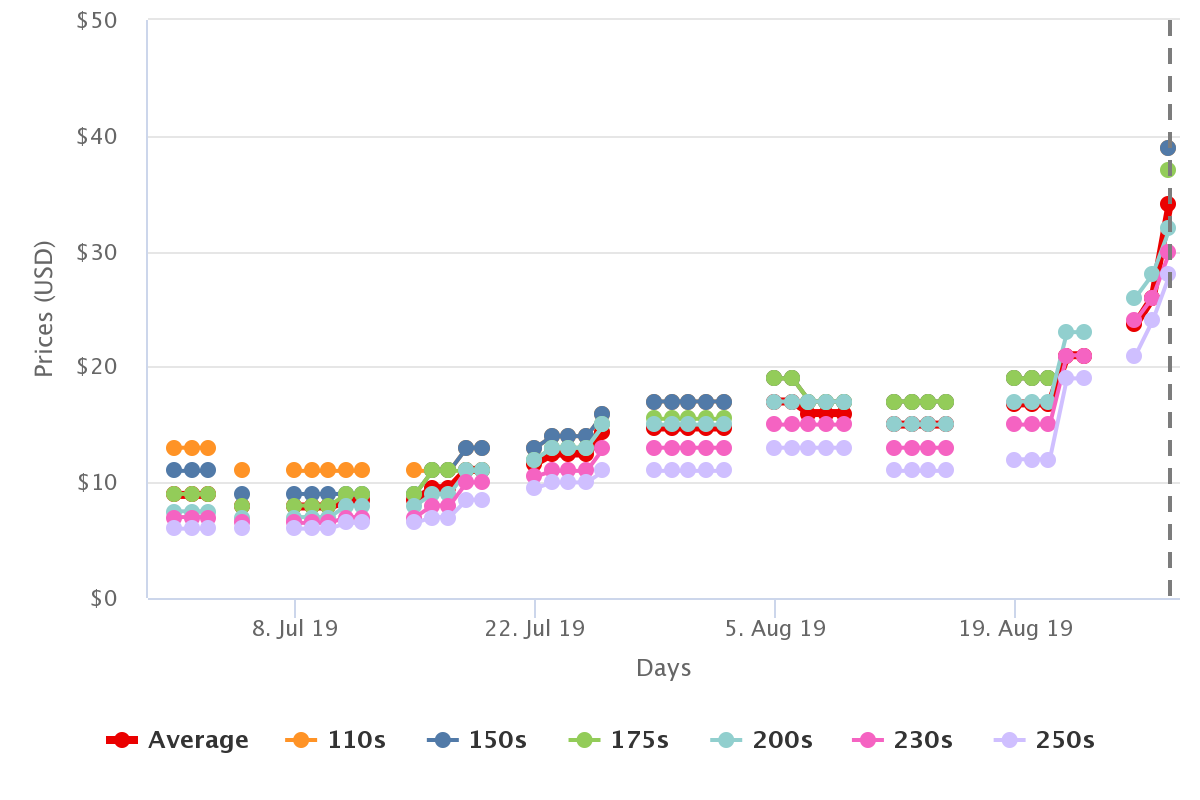
Task: Select the last green 175s point near $37
Action: (x=1167, y=170)
